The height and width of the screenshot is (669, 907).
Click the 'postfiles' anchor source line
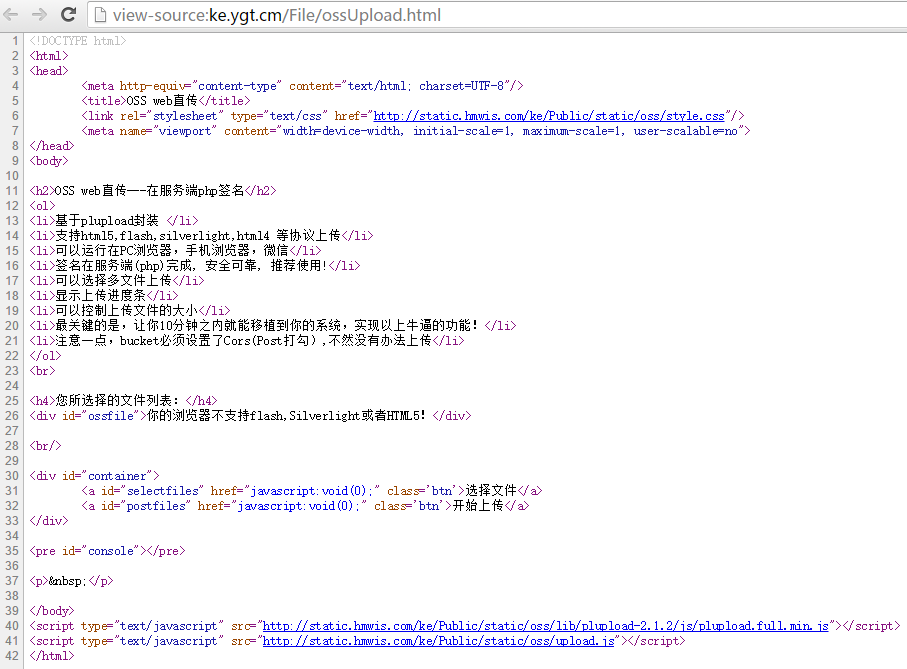click(305, 506)
